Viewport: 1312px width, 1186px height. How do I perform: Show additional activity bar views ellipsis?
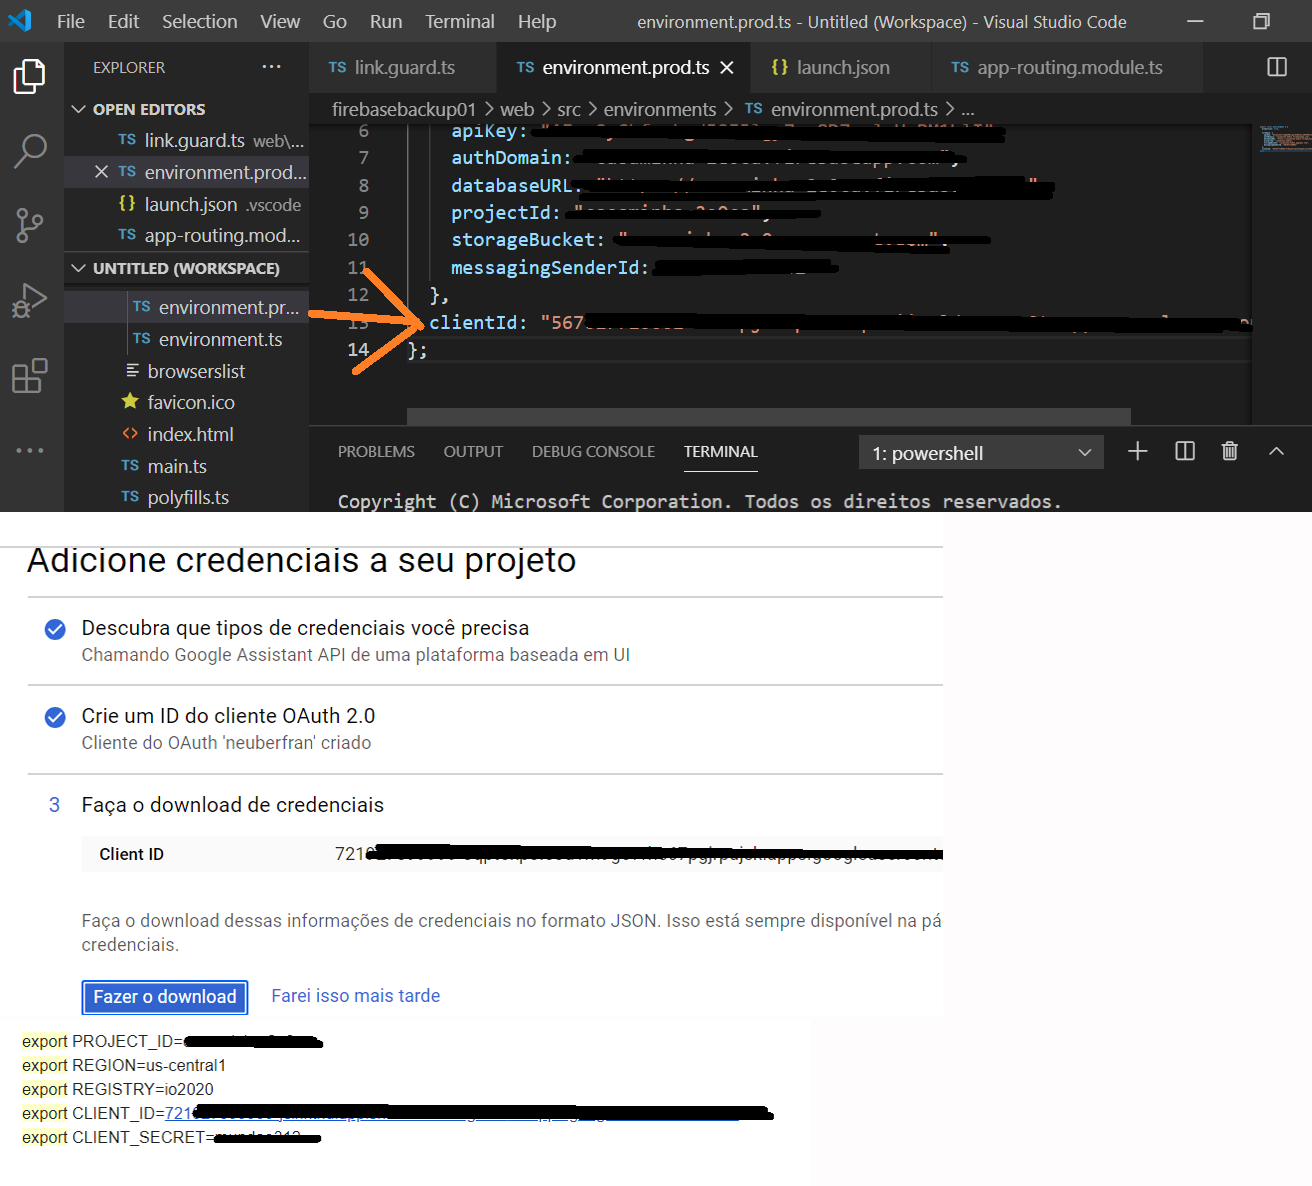click(x=30, y=450)
